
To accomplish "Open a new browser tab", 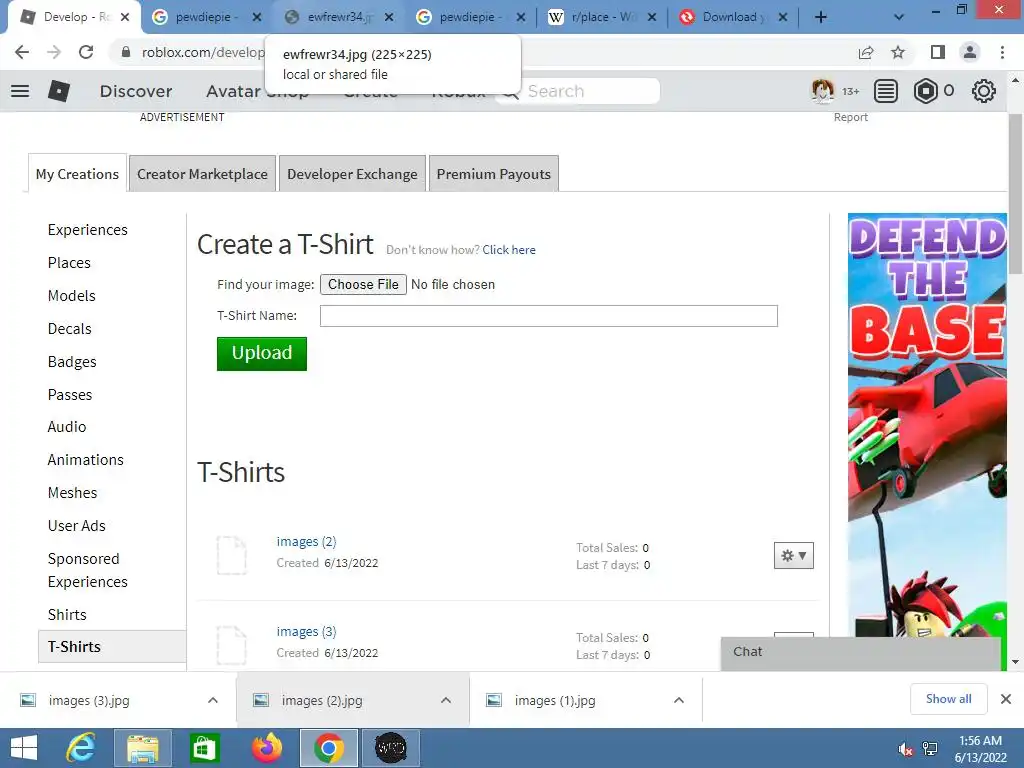I will point(821,17).
